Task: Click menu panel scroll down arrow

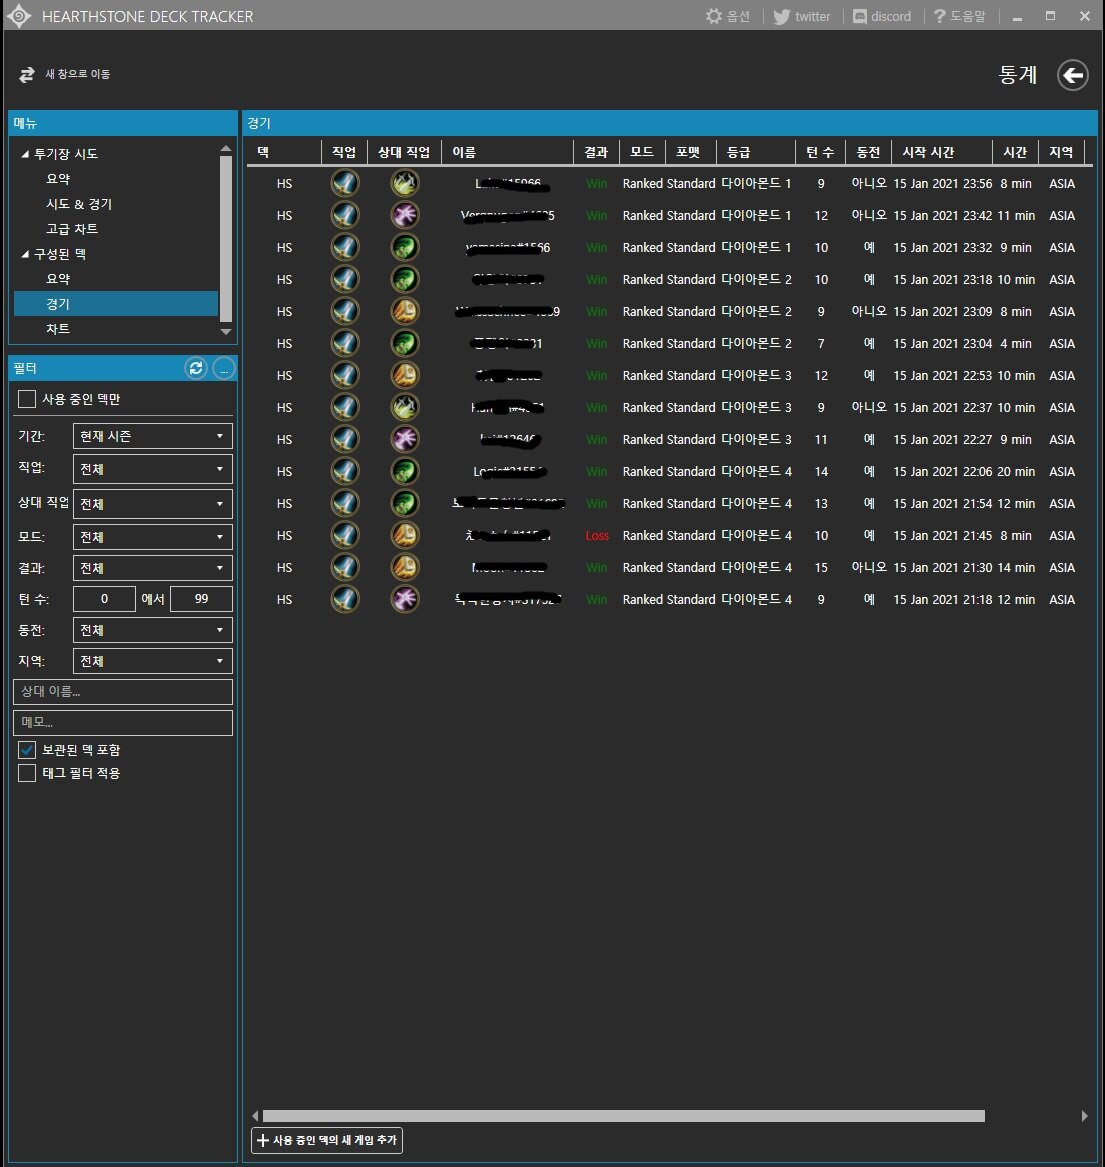Action: (226, 332)
